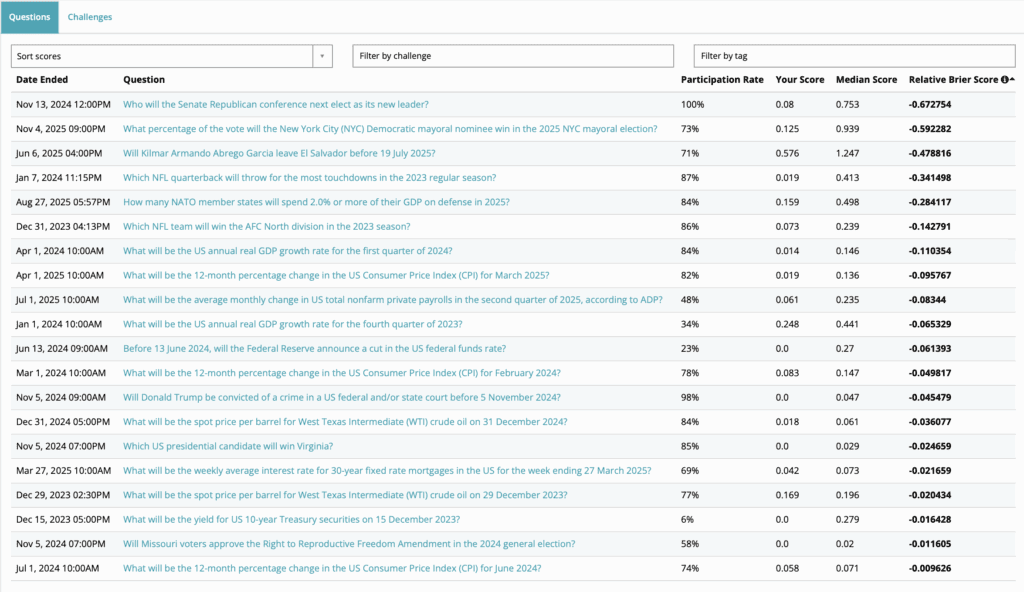Open the Virginia presidential candidate question

(228, 446)
